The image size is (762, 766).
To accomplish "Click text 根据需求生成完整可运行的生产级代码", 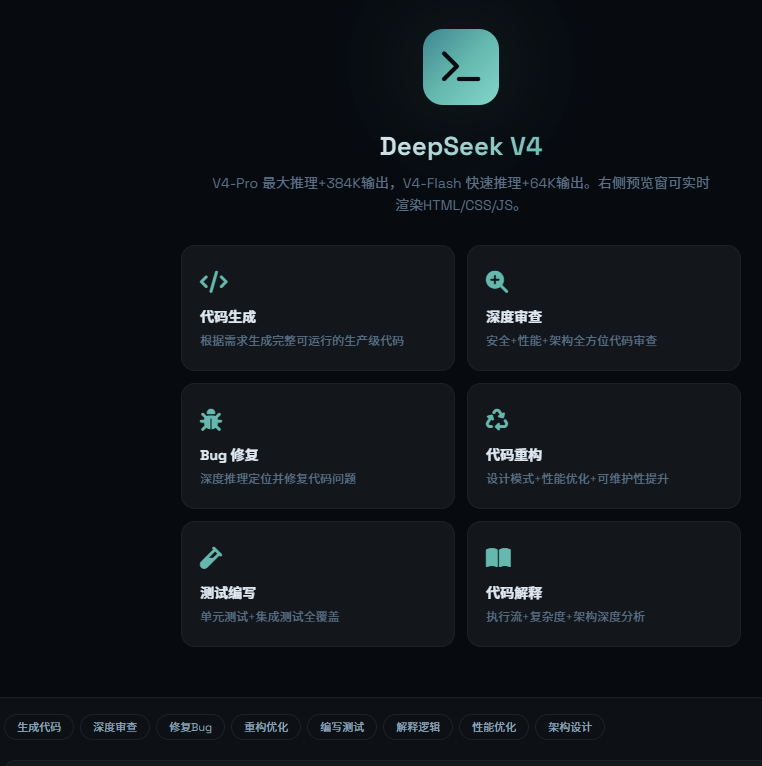I will tap(302, 340).
